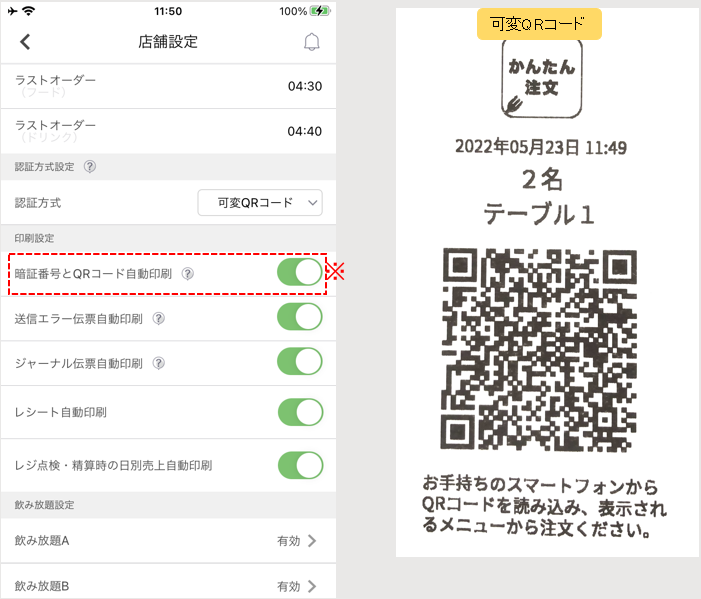
Task: Click the 可変QRコード yellow label
Action: (539, 24)
